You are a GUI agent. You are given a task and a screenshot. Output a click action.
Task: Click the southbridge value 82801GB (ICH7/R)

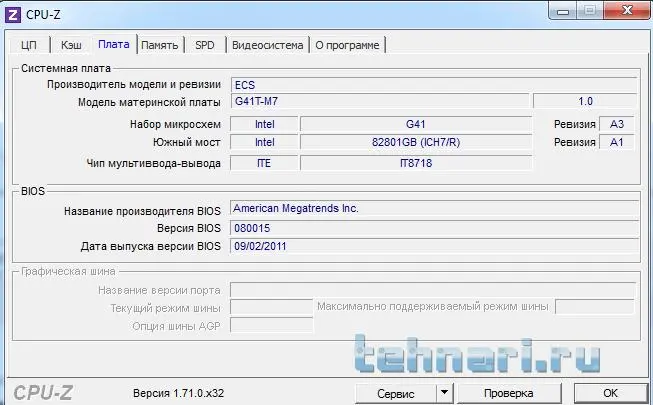[x=416, y=142]
